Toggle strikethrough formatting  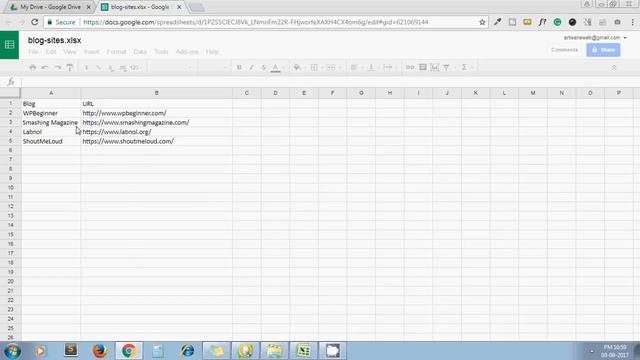264,67
